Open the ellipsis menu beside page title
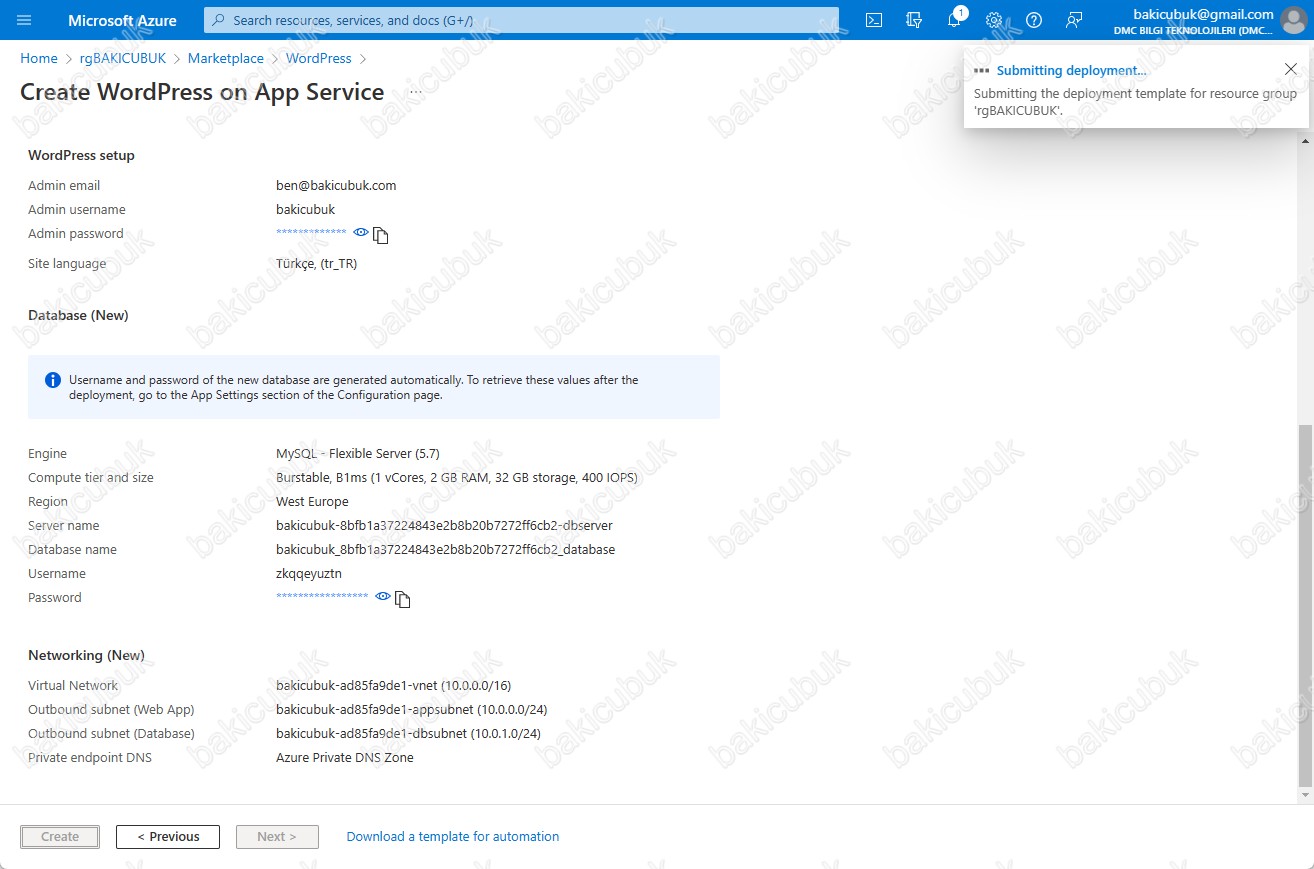 (x=415, y=92)
